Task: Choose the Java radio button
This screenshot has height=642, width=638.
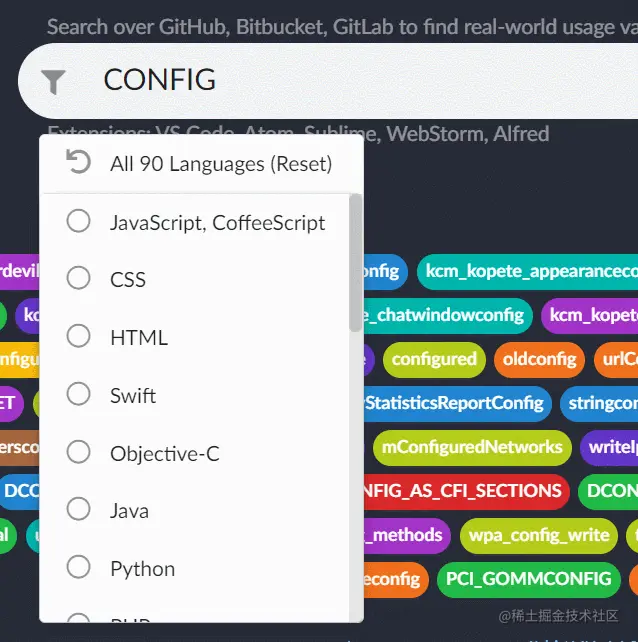Action: (x=79, y=509)
